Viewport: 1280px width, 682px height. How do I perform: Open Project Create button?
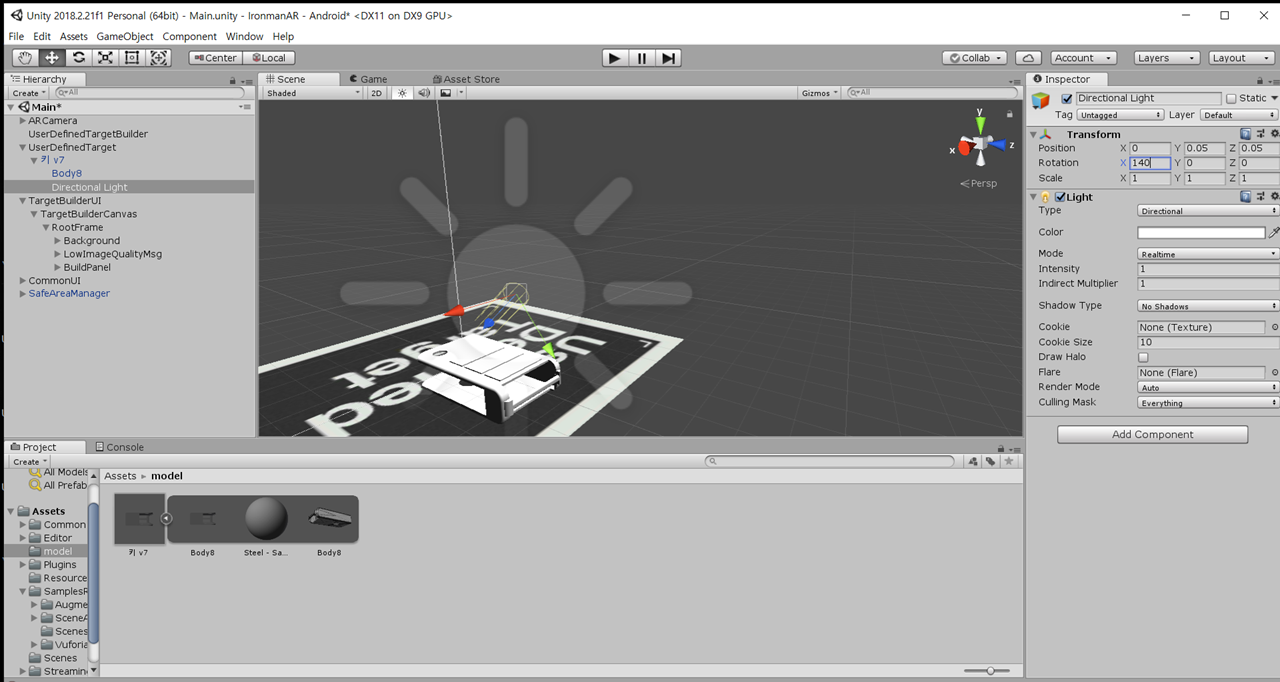28,462
